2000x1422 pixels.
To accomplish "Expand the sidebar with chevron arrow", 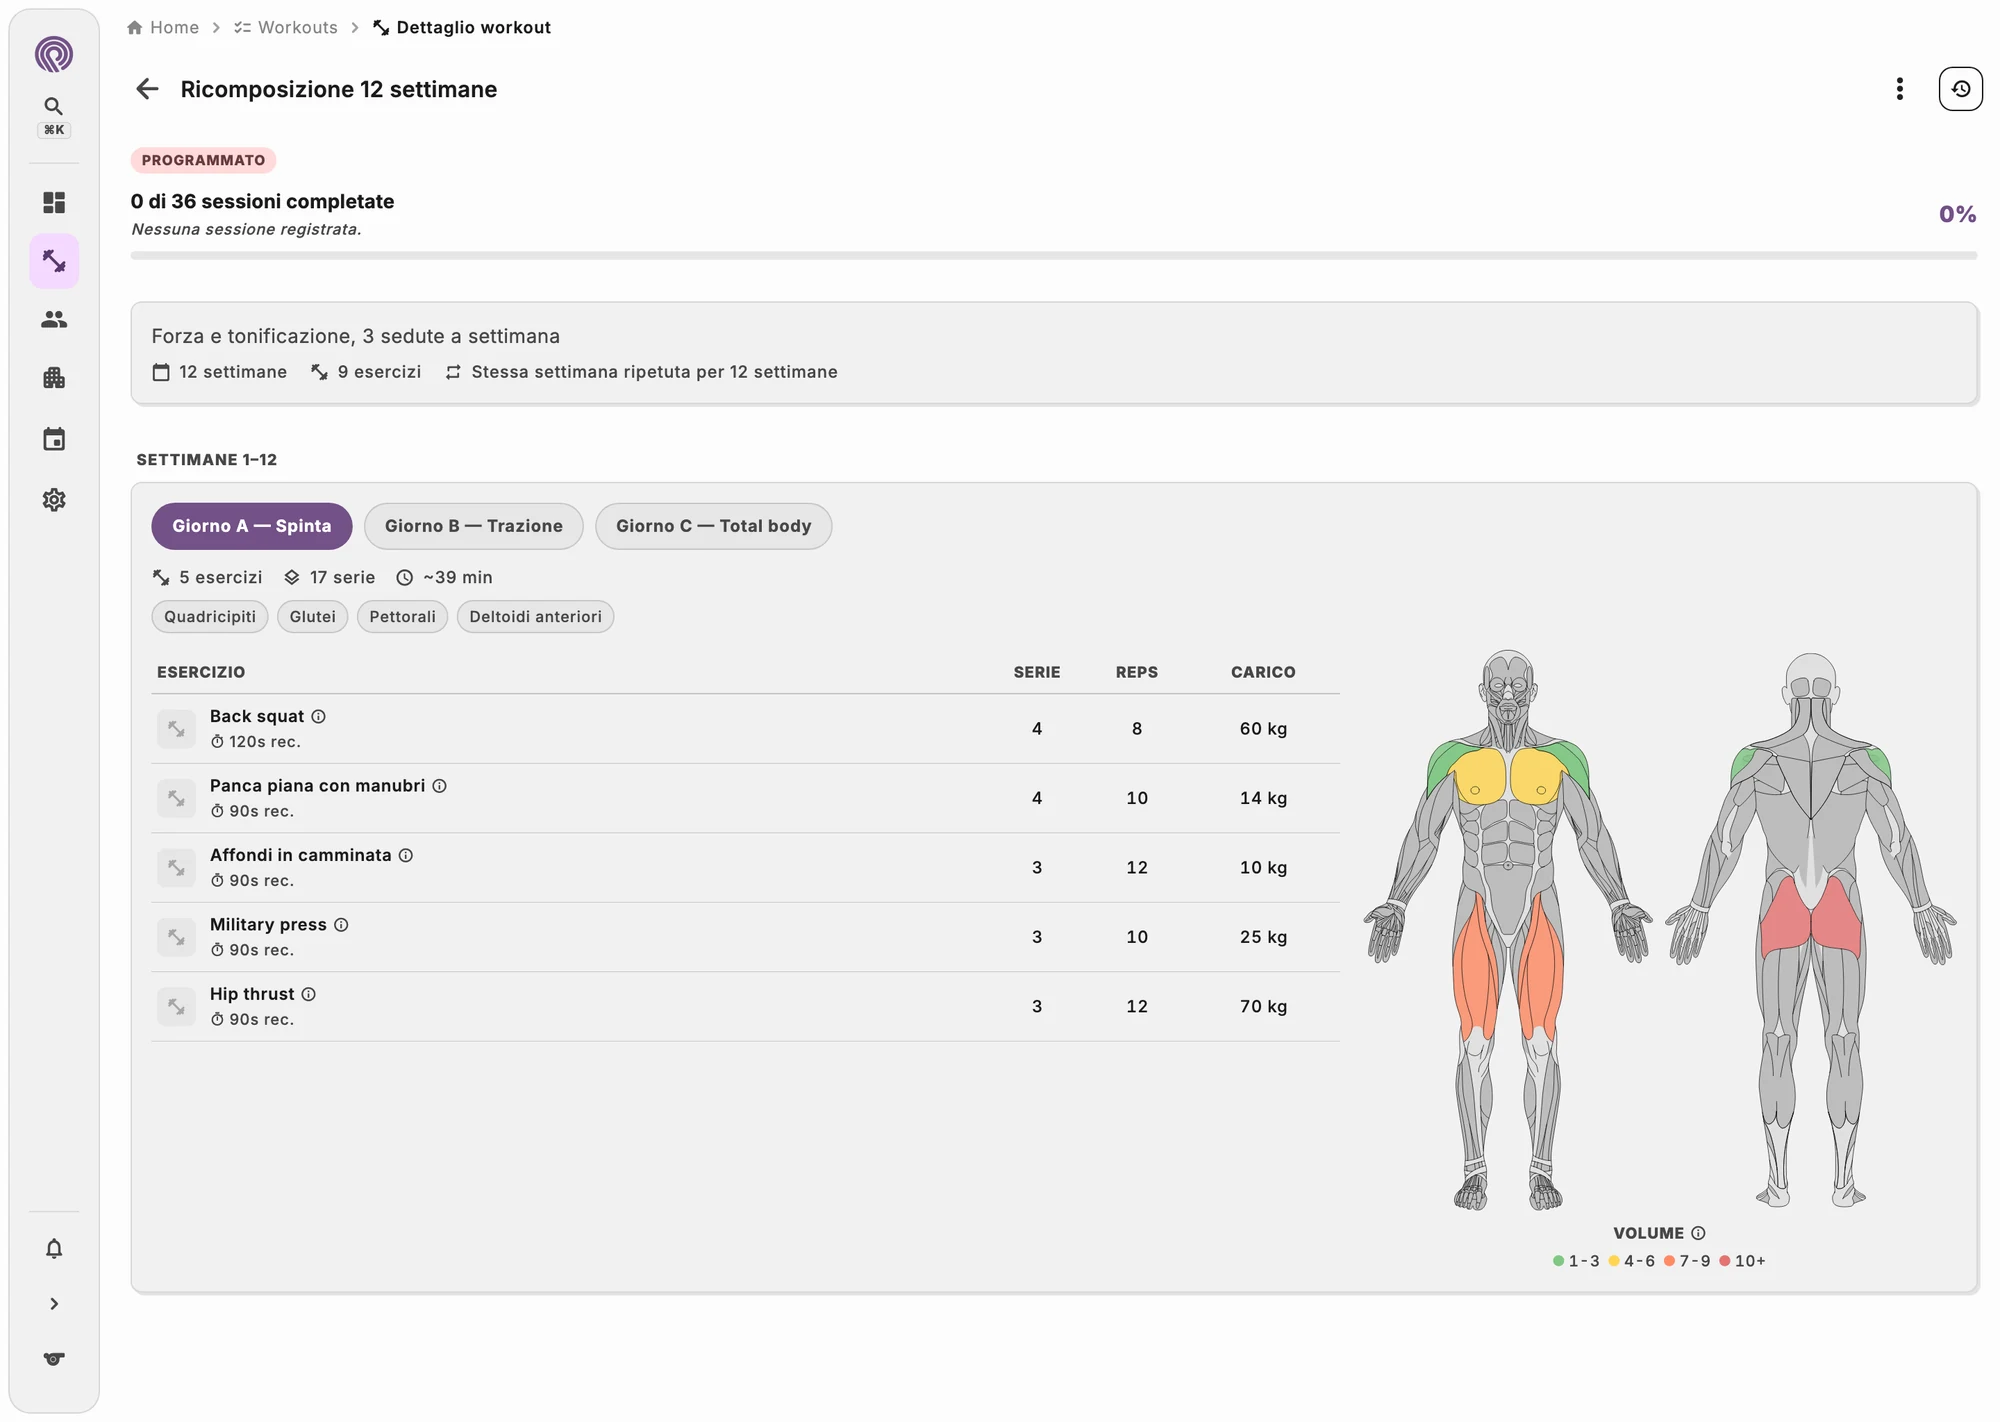I will tap(54, 1303).
